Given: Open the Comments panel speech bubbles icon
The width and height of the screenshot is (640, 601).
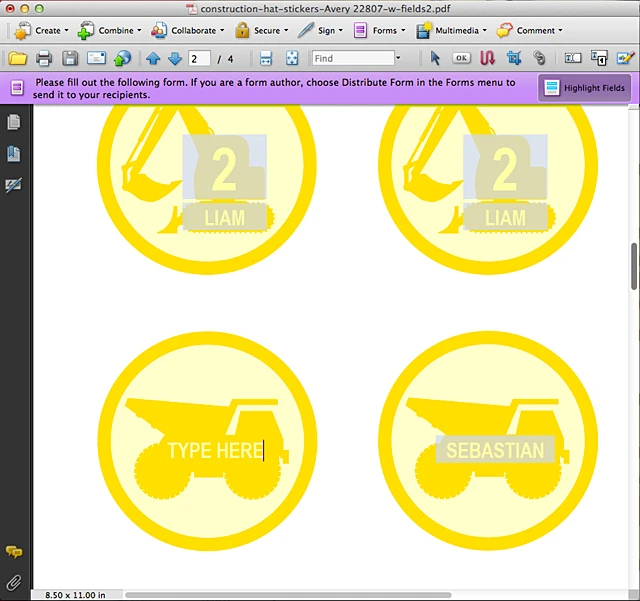Looking at the screenshot, I should 14,552.
